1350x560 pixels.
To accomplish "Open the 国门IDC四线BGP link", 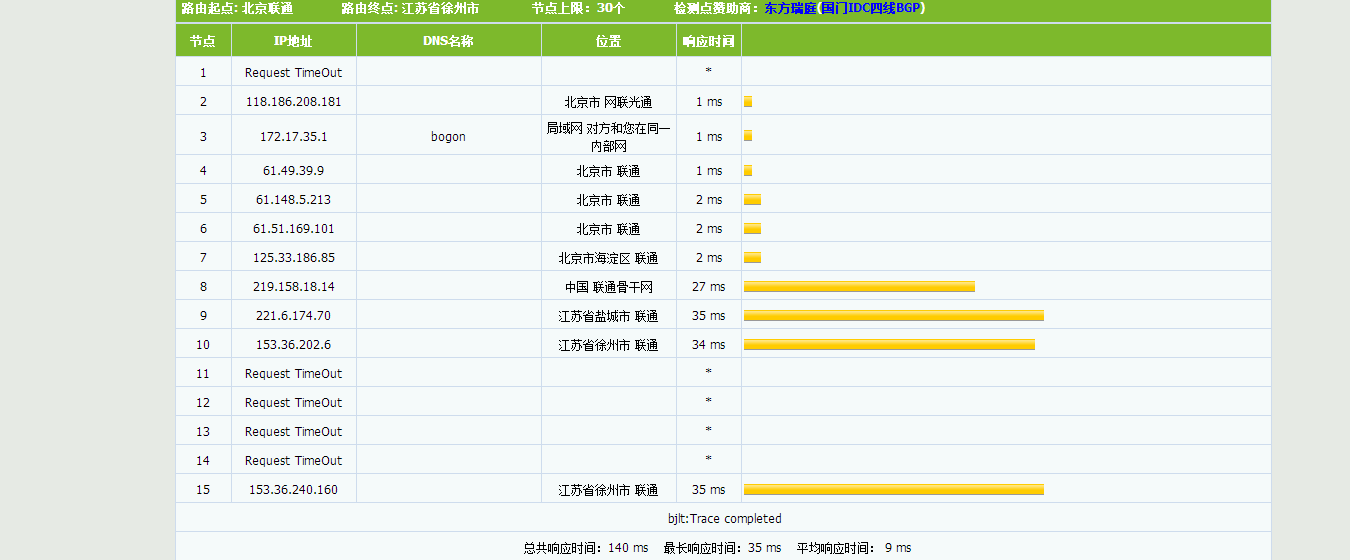I will point(871,8).
